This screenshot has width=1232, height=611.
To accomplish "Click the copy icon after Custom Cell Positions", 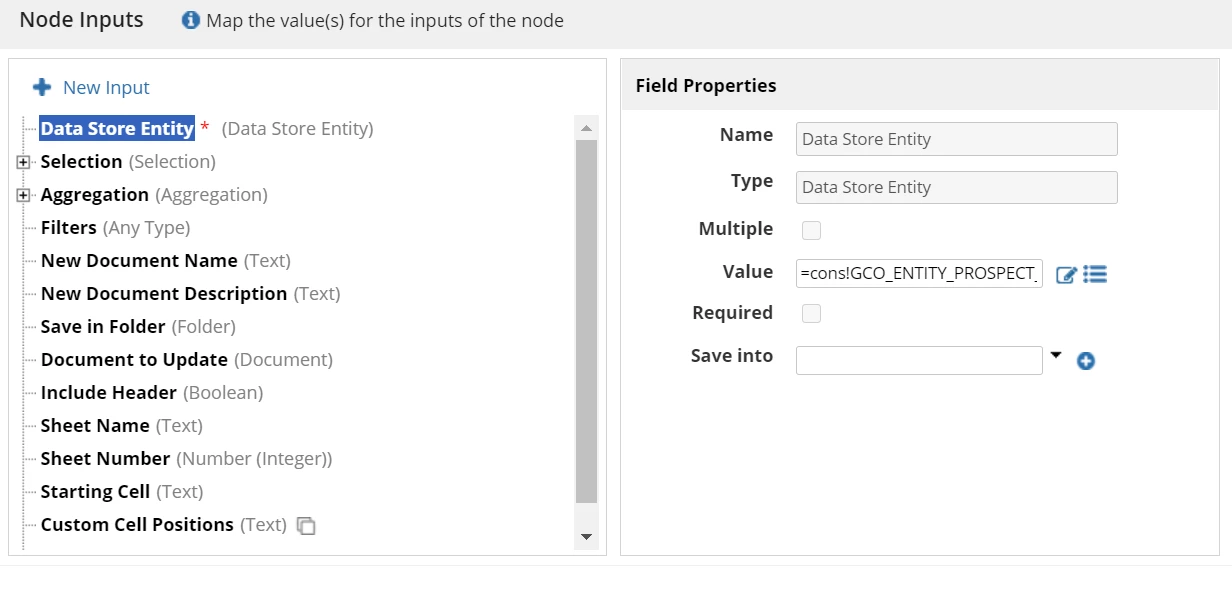I will 307,526.
